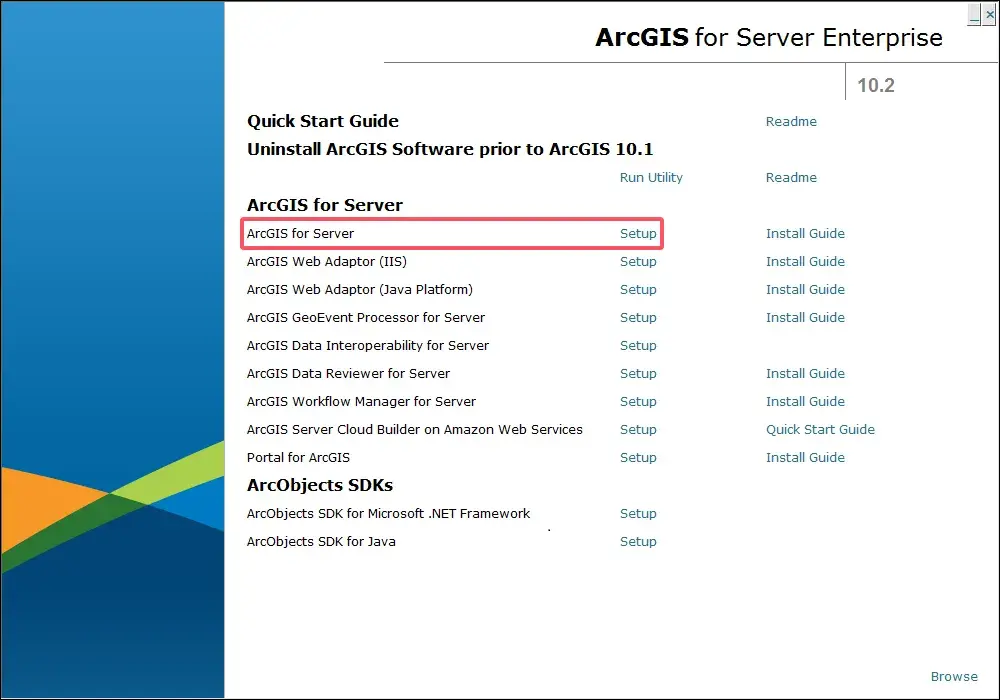
Task: Click Run Utility to uninstall prior ArcGIS
Action: coord(651,177)
